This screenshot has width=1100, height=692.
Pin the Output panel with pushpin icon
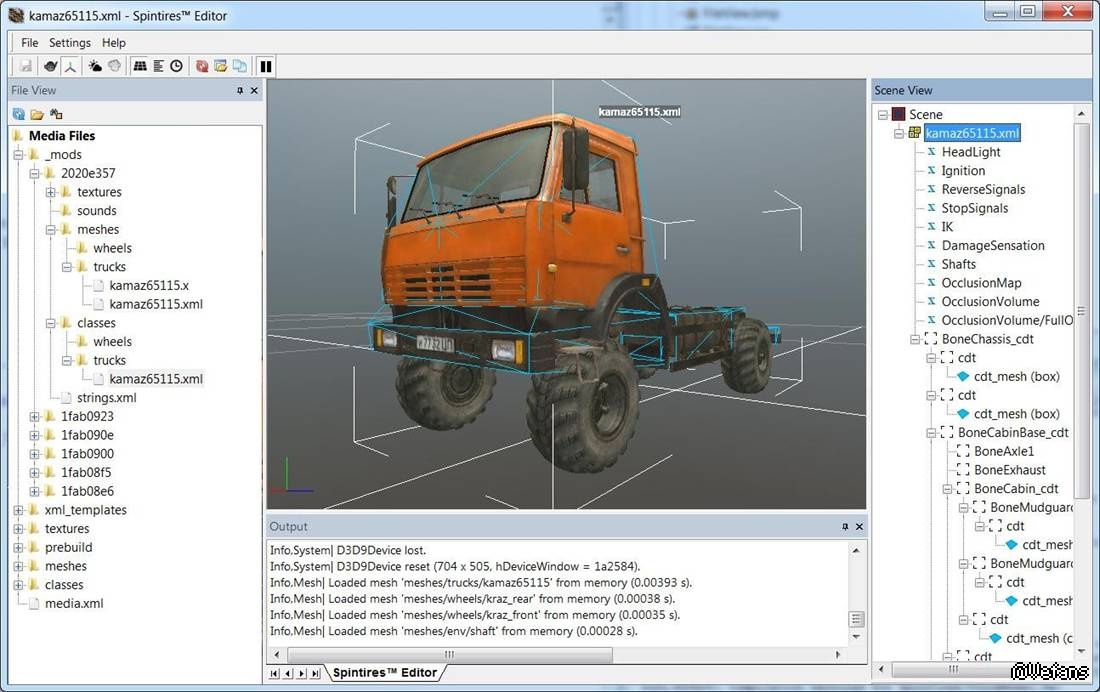pyautogui.click(x=844, y=526)
